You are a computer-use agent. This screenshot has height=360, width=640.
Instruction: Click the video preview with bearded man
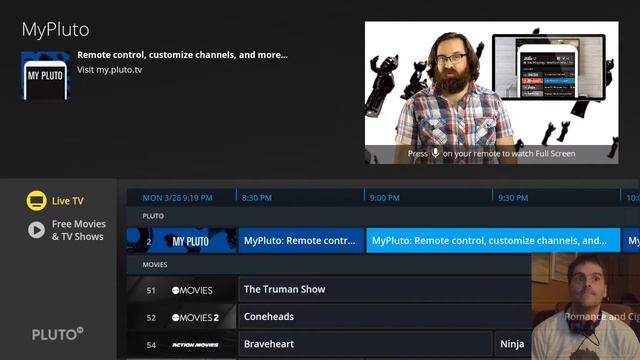(491, 93)
